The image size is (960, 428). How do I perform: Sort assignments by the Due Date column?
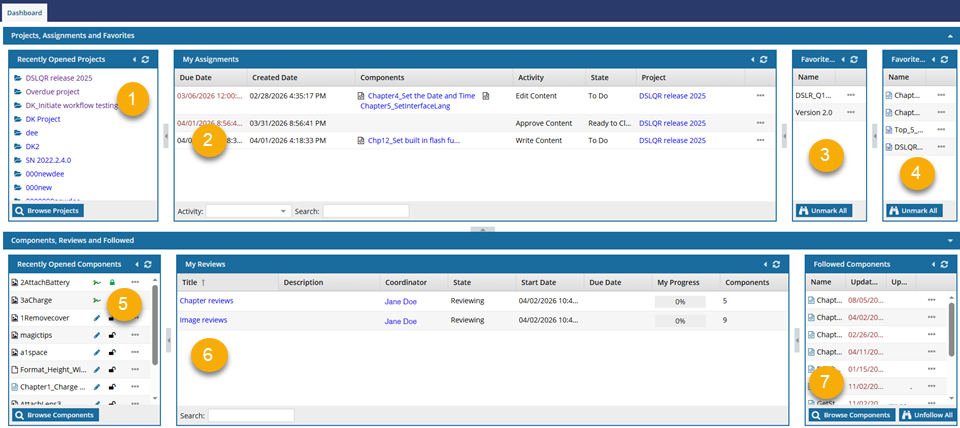196,77
